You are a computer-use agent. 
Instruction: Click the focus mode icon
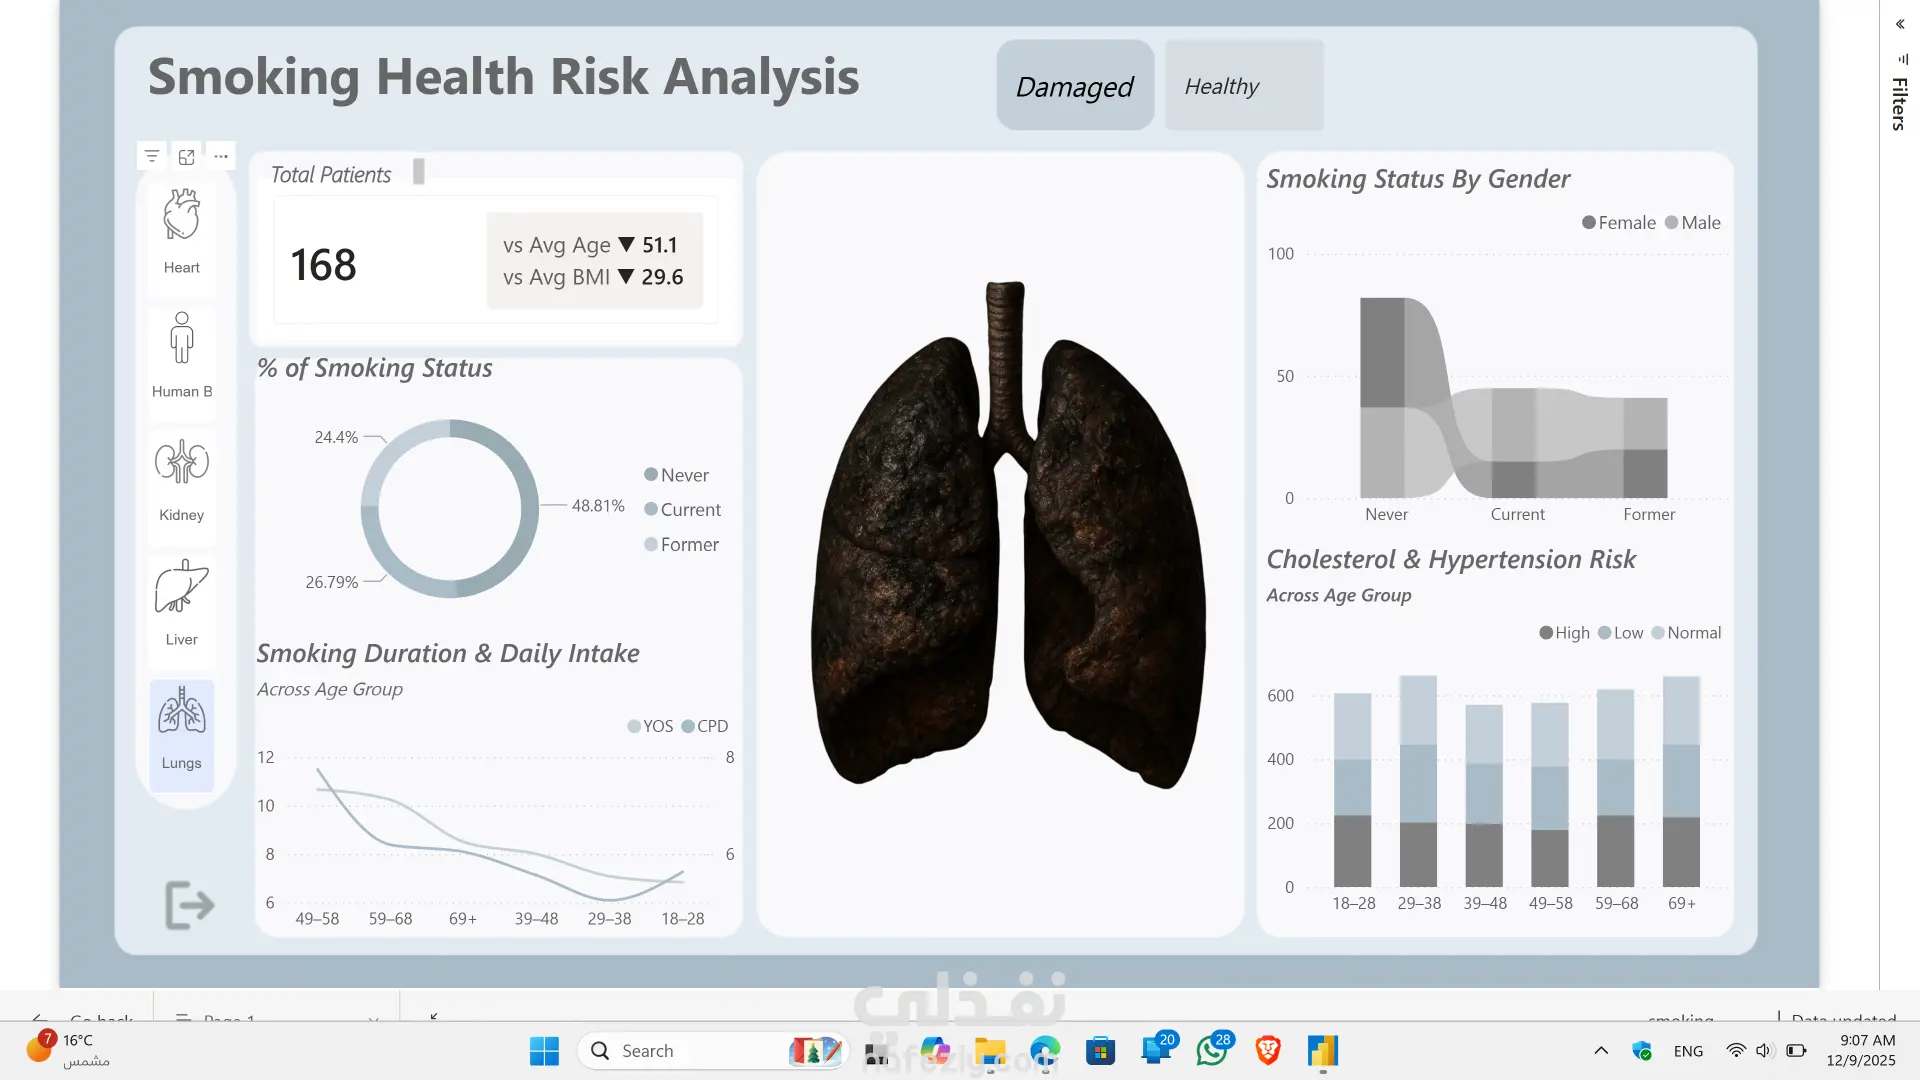(x=187, y=156)
